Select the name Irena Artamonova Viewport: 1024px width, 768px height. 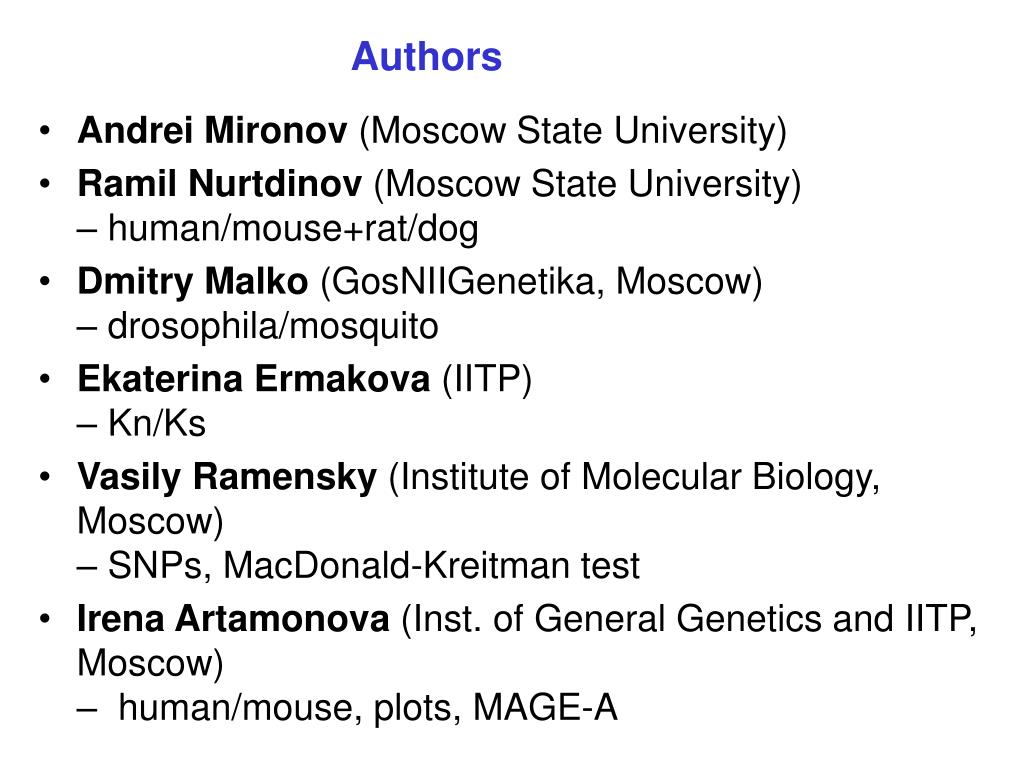233,618
